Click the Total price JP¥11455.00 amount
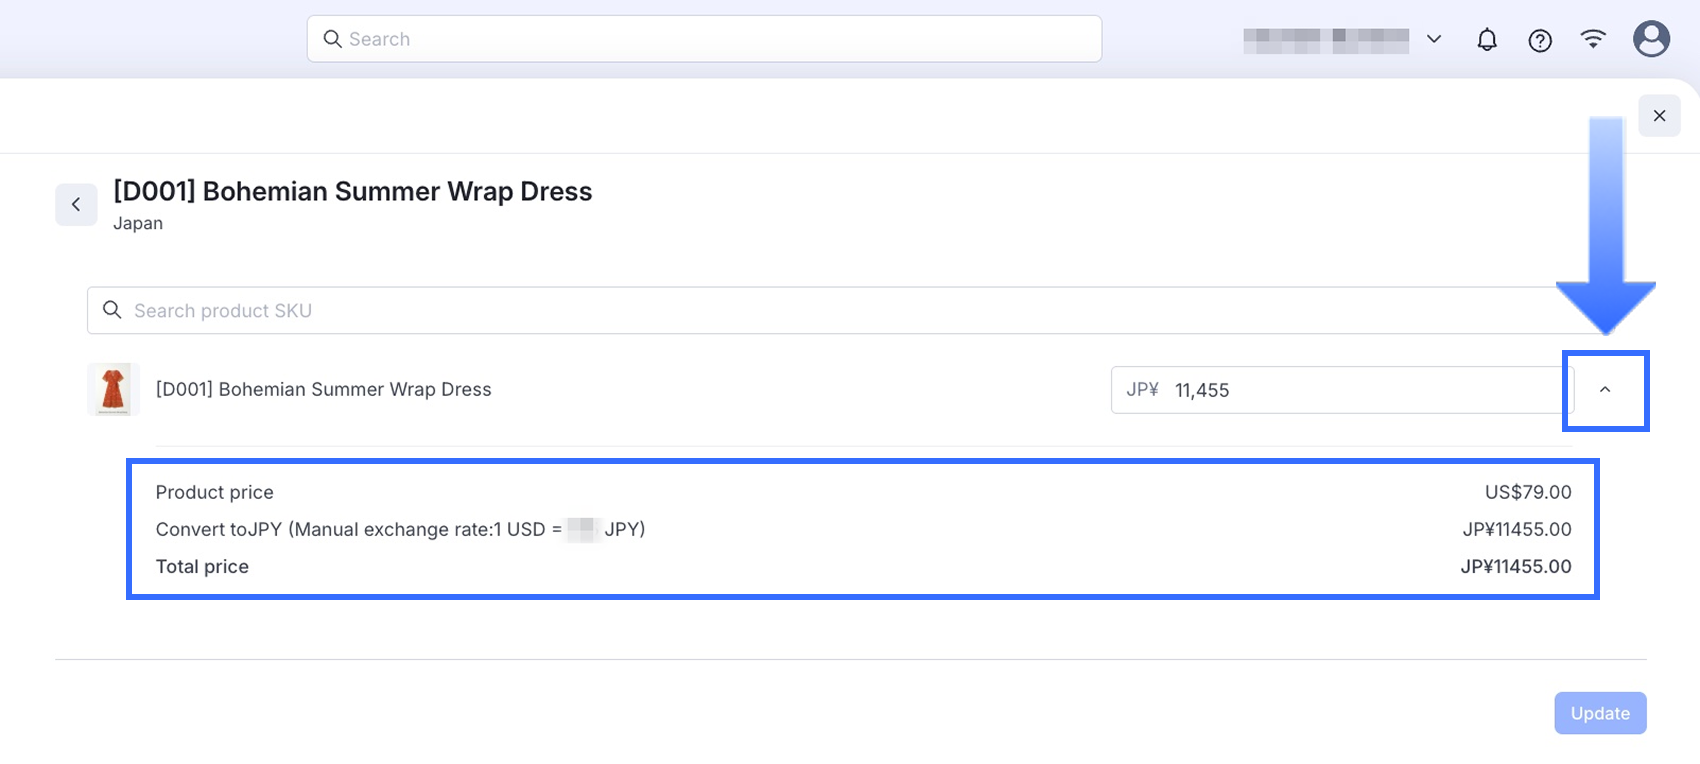This screenshot has width=1700, height=764. tap(1515, 566)
